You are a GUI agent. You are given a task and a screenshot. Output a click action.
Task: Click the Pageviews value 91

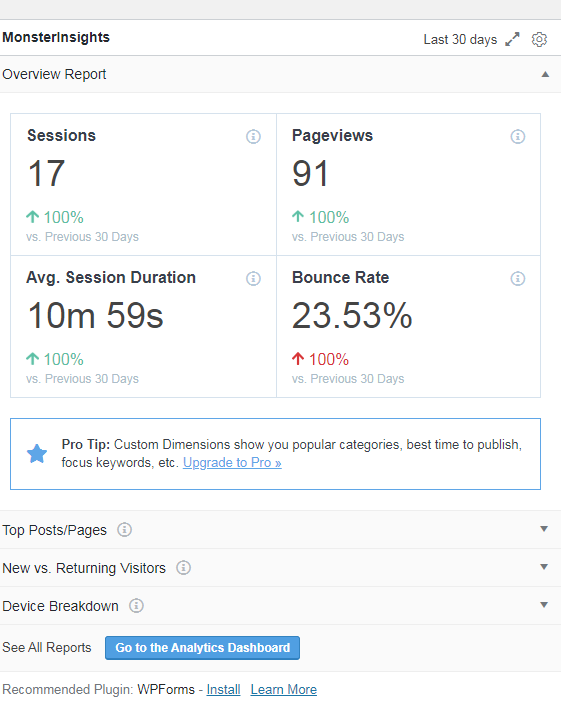coord(311,174)
